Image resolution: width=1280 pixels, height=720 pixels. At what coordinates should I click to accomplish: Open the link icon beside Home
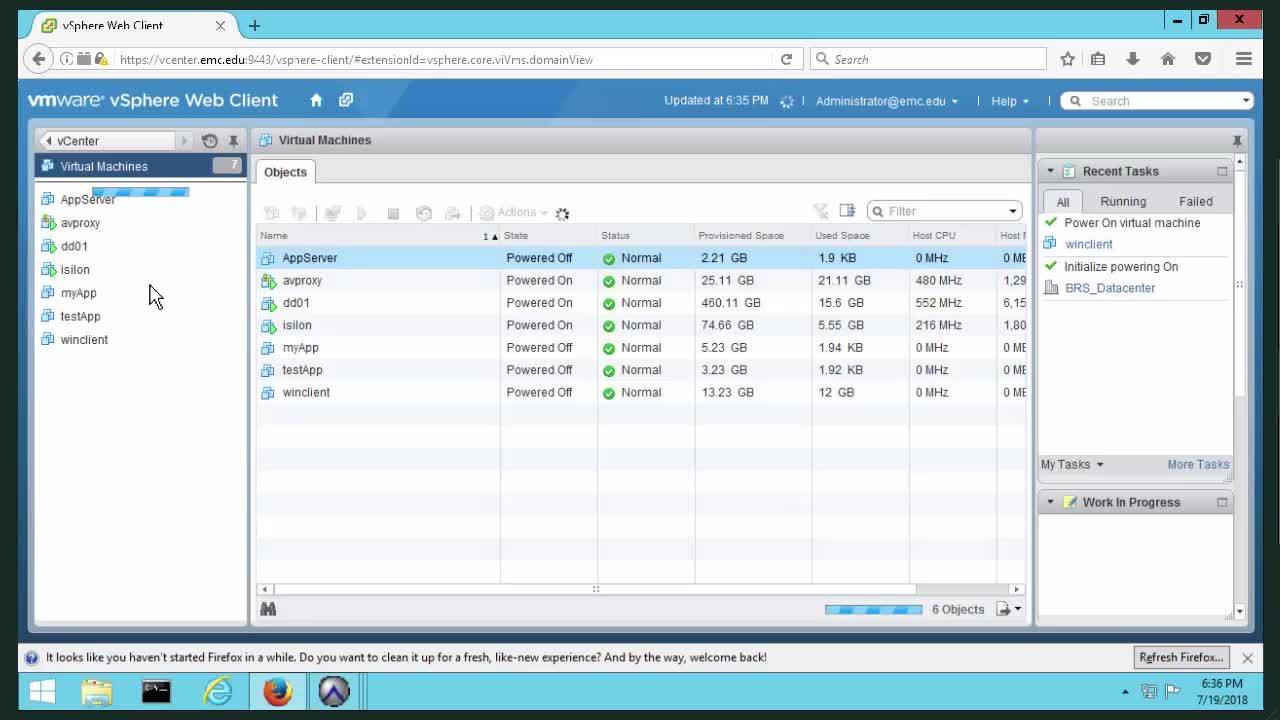pyautogui.click(x=346, y=100)
